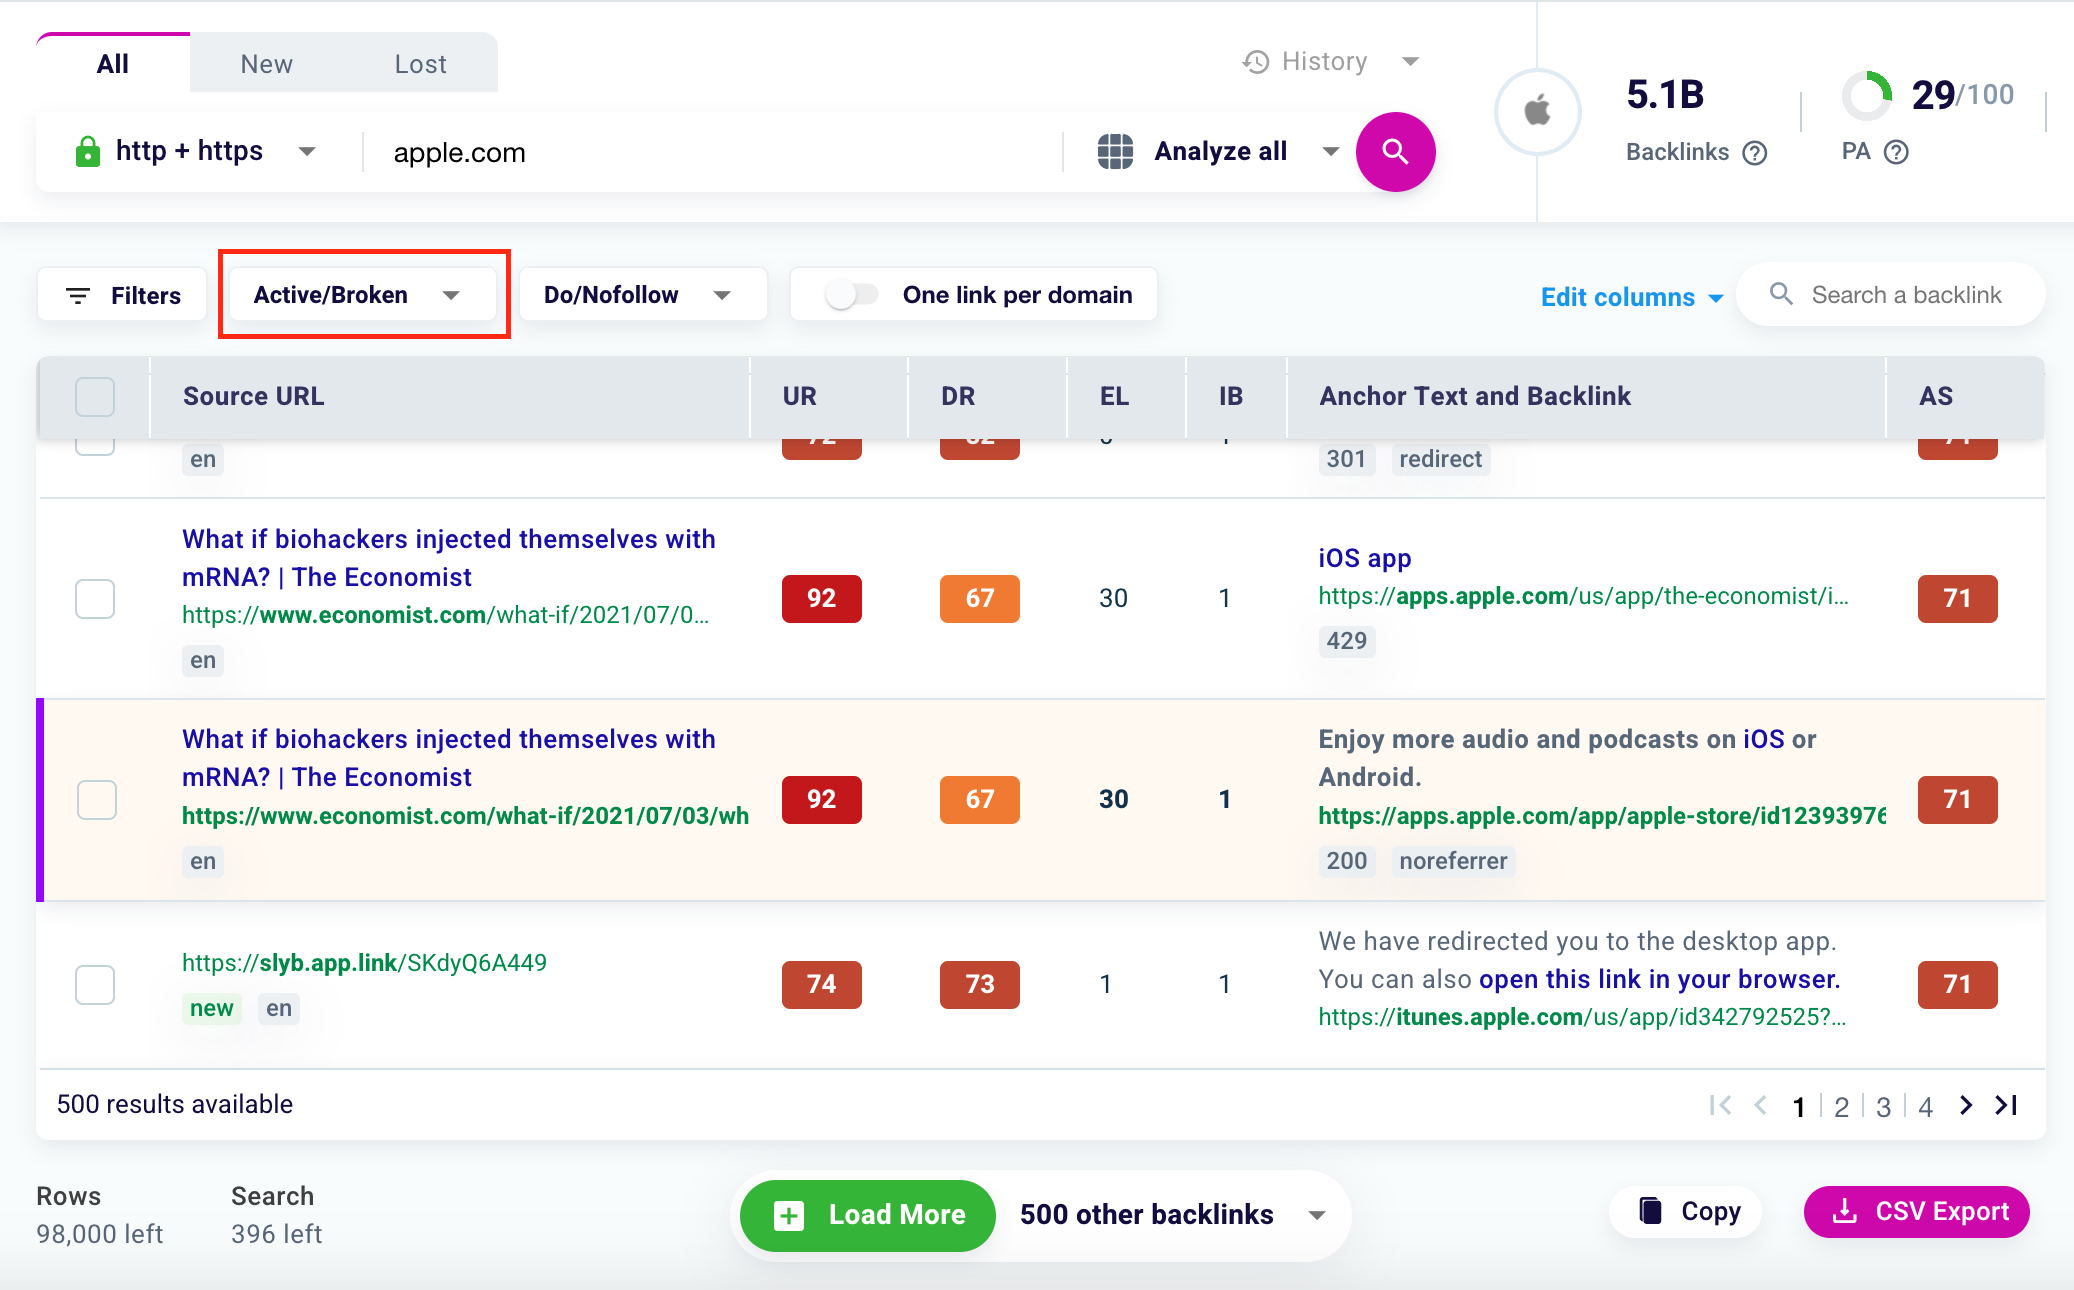Check the select-all header checkbox

95,397
